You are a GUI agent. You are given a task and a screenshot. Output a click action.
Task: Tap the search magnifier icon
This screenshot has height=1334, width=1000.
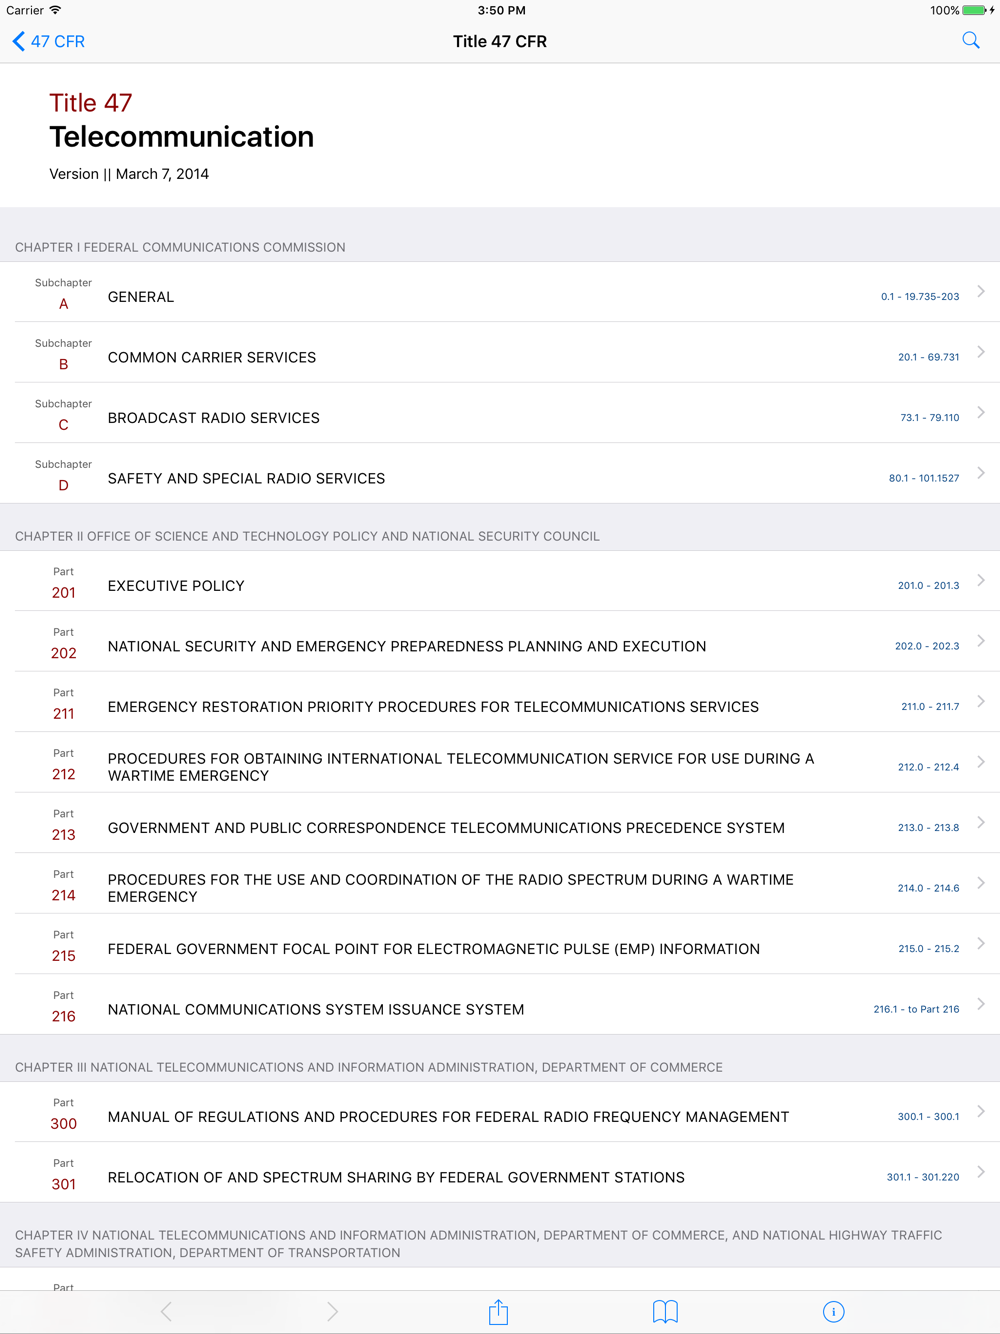pyautogui.click(x=970, y=41)
